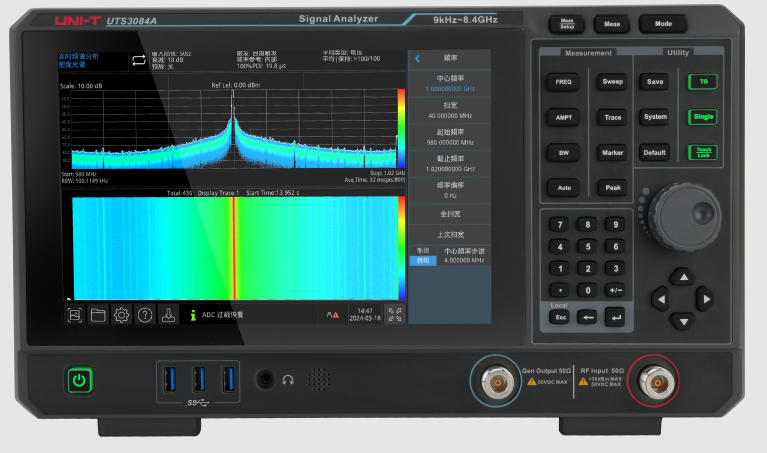Click the rotary adjustment knob

pyautogui.click(x=685, y=217)
